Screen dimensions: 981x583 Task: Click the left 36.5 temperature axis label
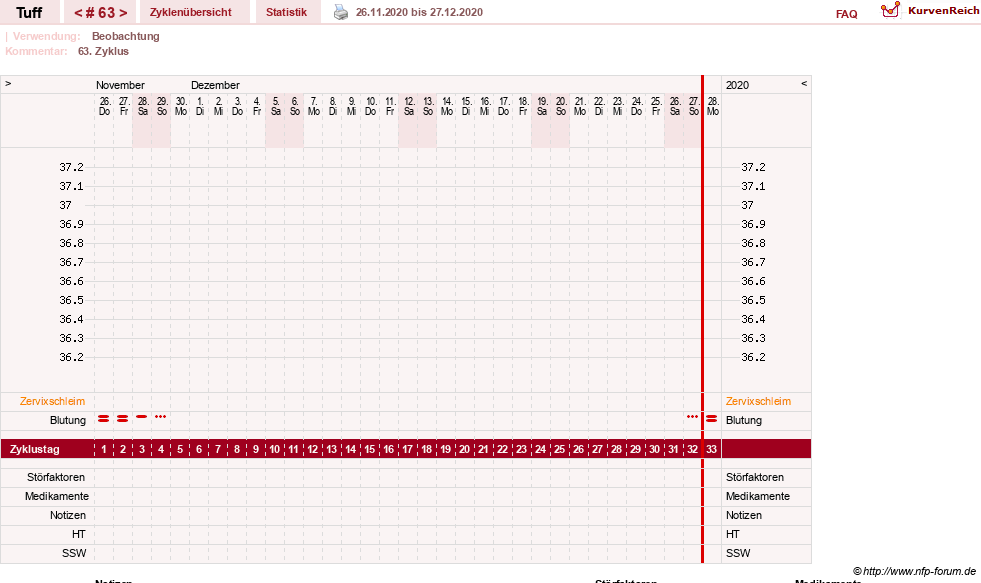click(71, 300)
